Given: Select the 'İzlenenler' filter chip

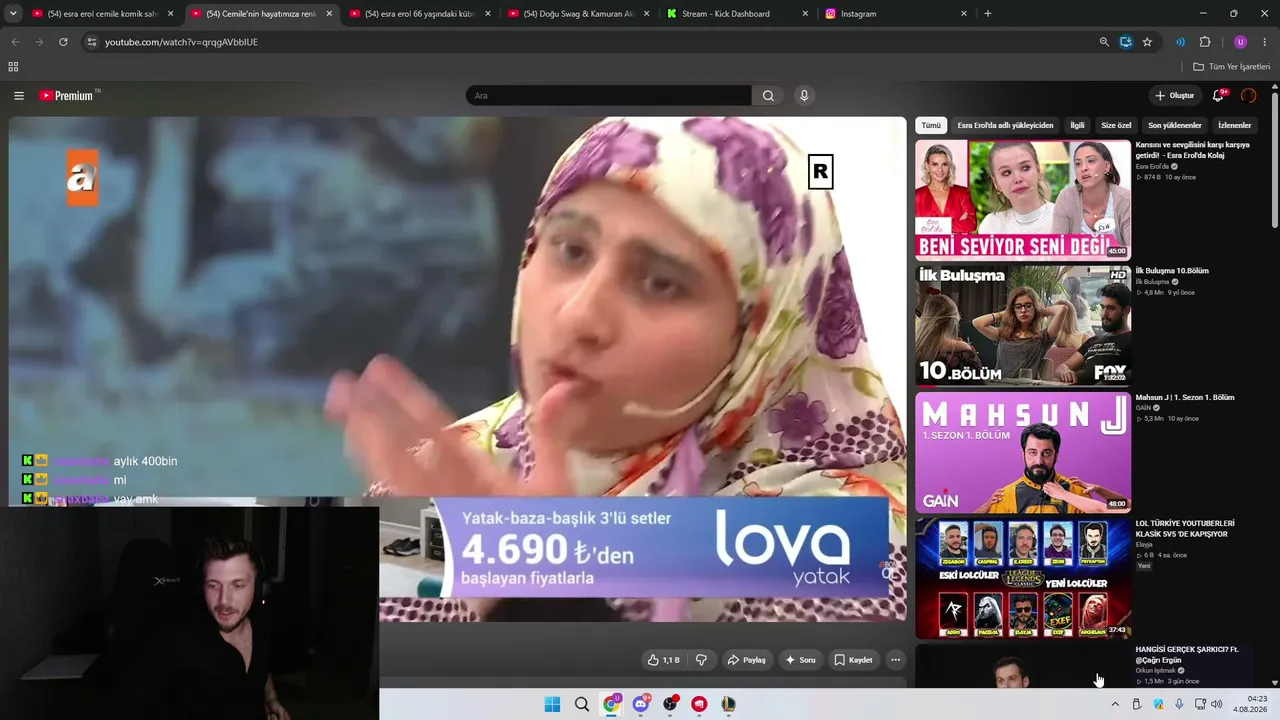Looking at the screenshot, I should (1235, 126).
